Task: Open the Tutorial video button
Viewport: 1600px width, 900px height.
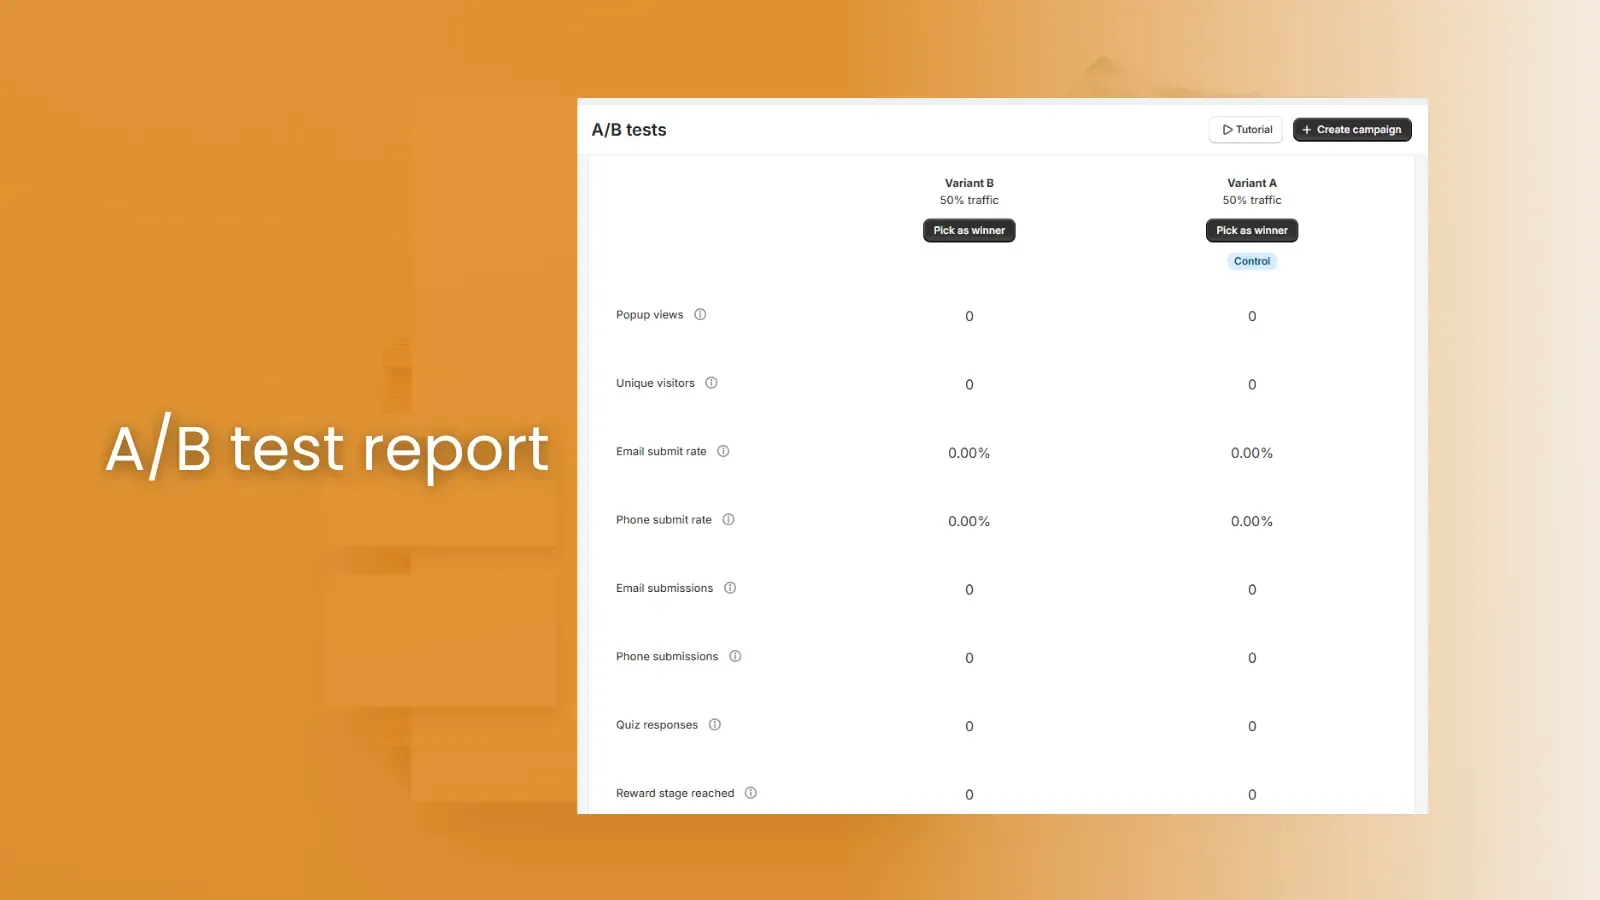Action: click(x=1246, y=130)
